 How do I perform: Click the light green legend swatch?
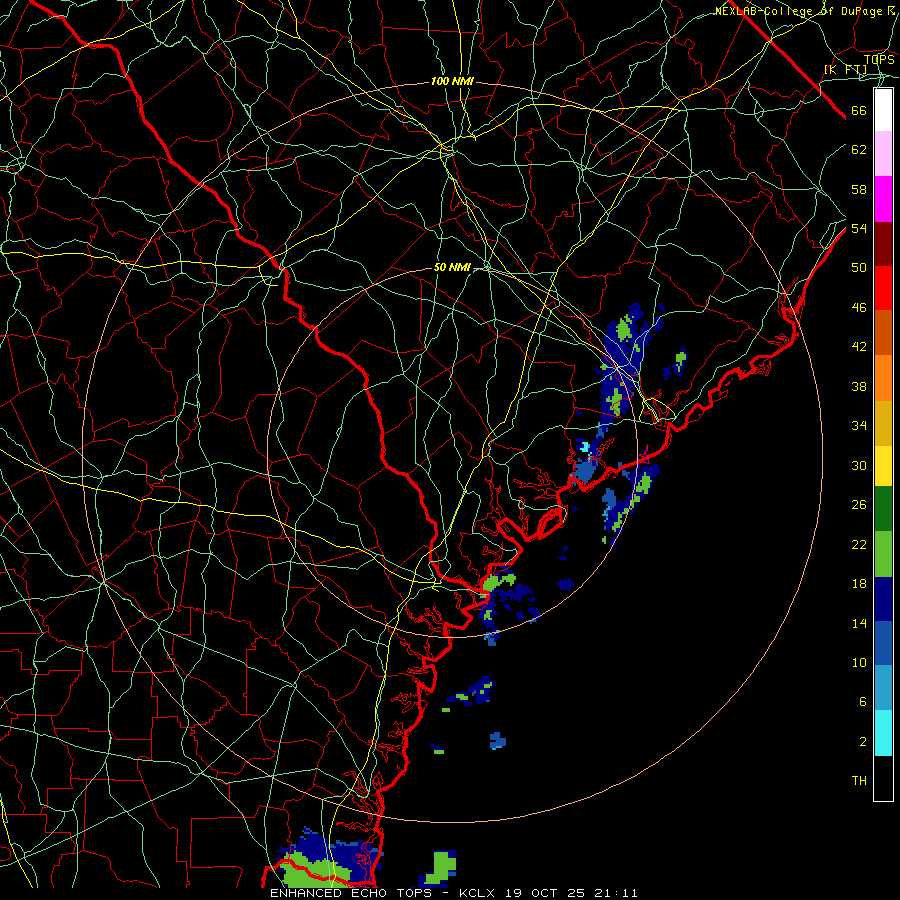click(x=883, y=554)
